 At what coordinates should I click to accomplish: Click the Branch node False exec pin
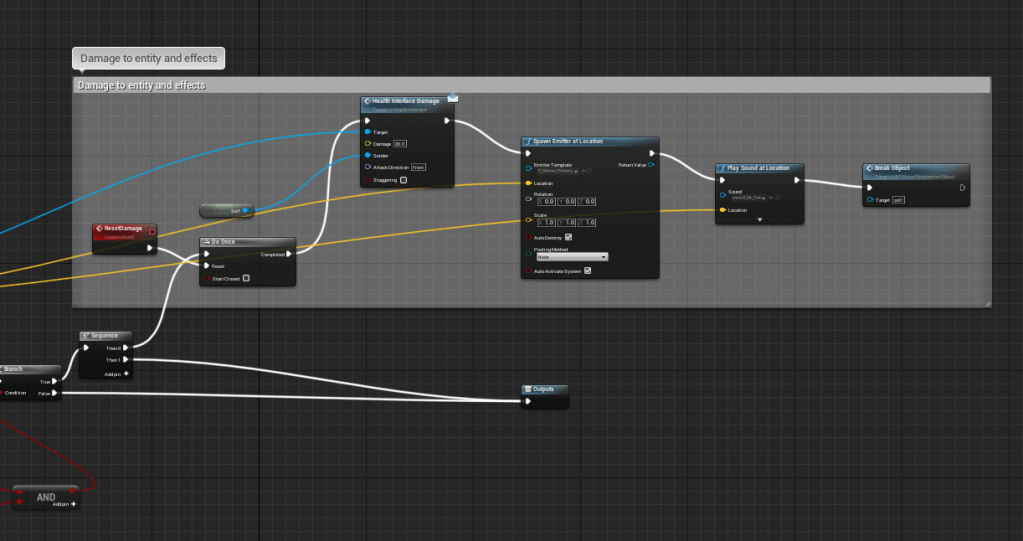point(56,394)
